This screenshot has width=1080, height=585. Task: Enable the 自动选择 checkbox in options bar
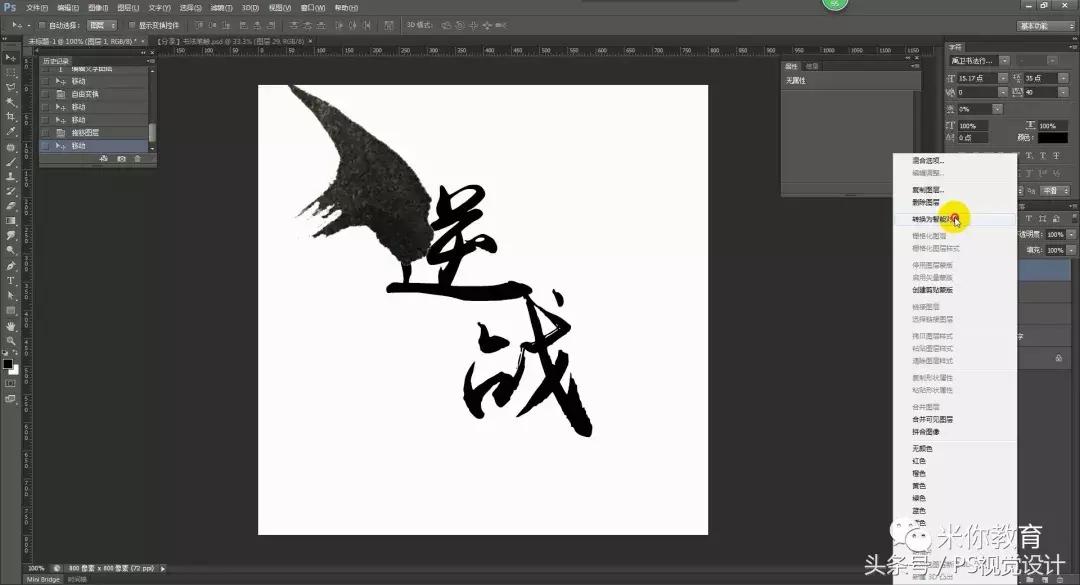coord(41,26)
